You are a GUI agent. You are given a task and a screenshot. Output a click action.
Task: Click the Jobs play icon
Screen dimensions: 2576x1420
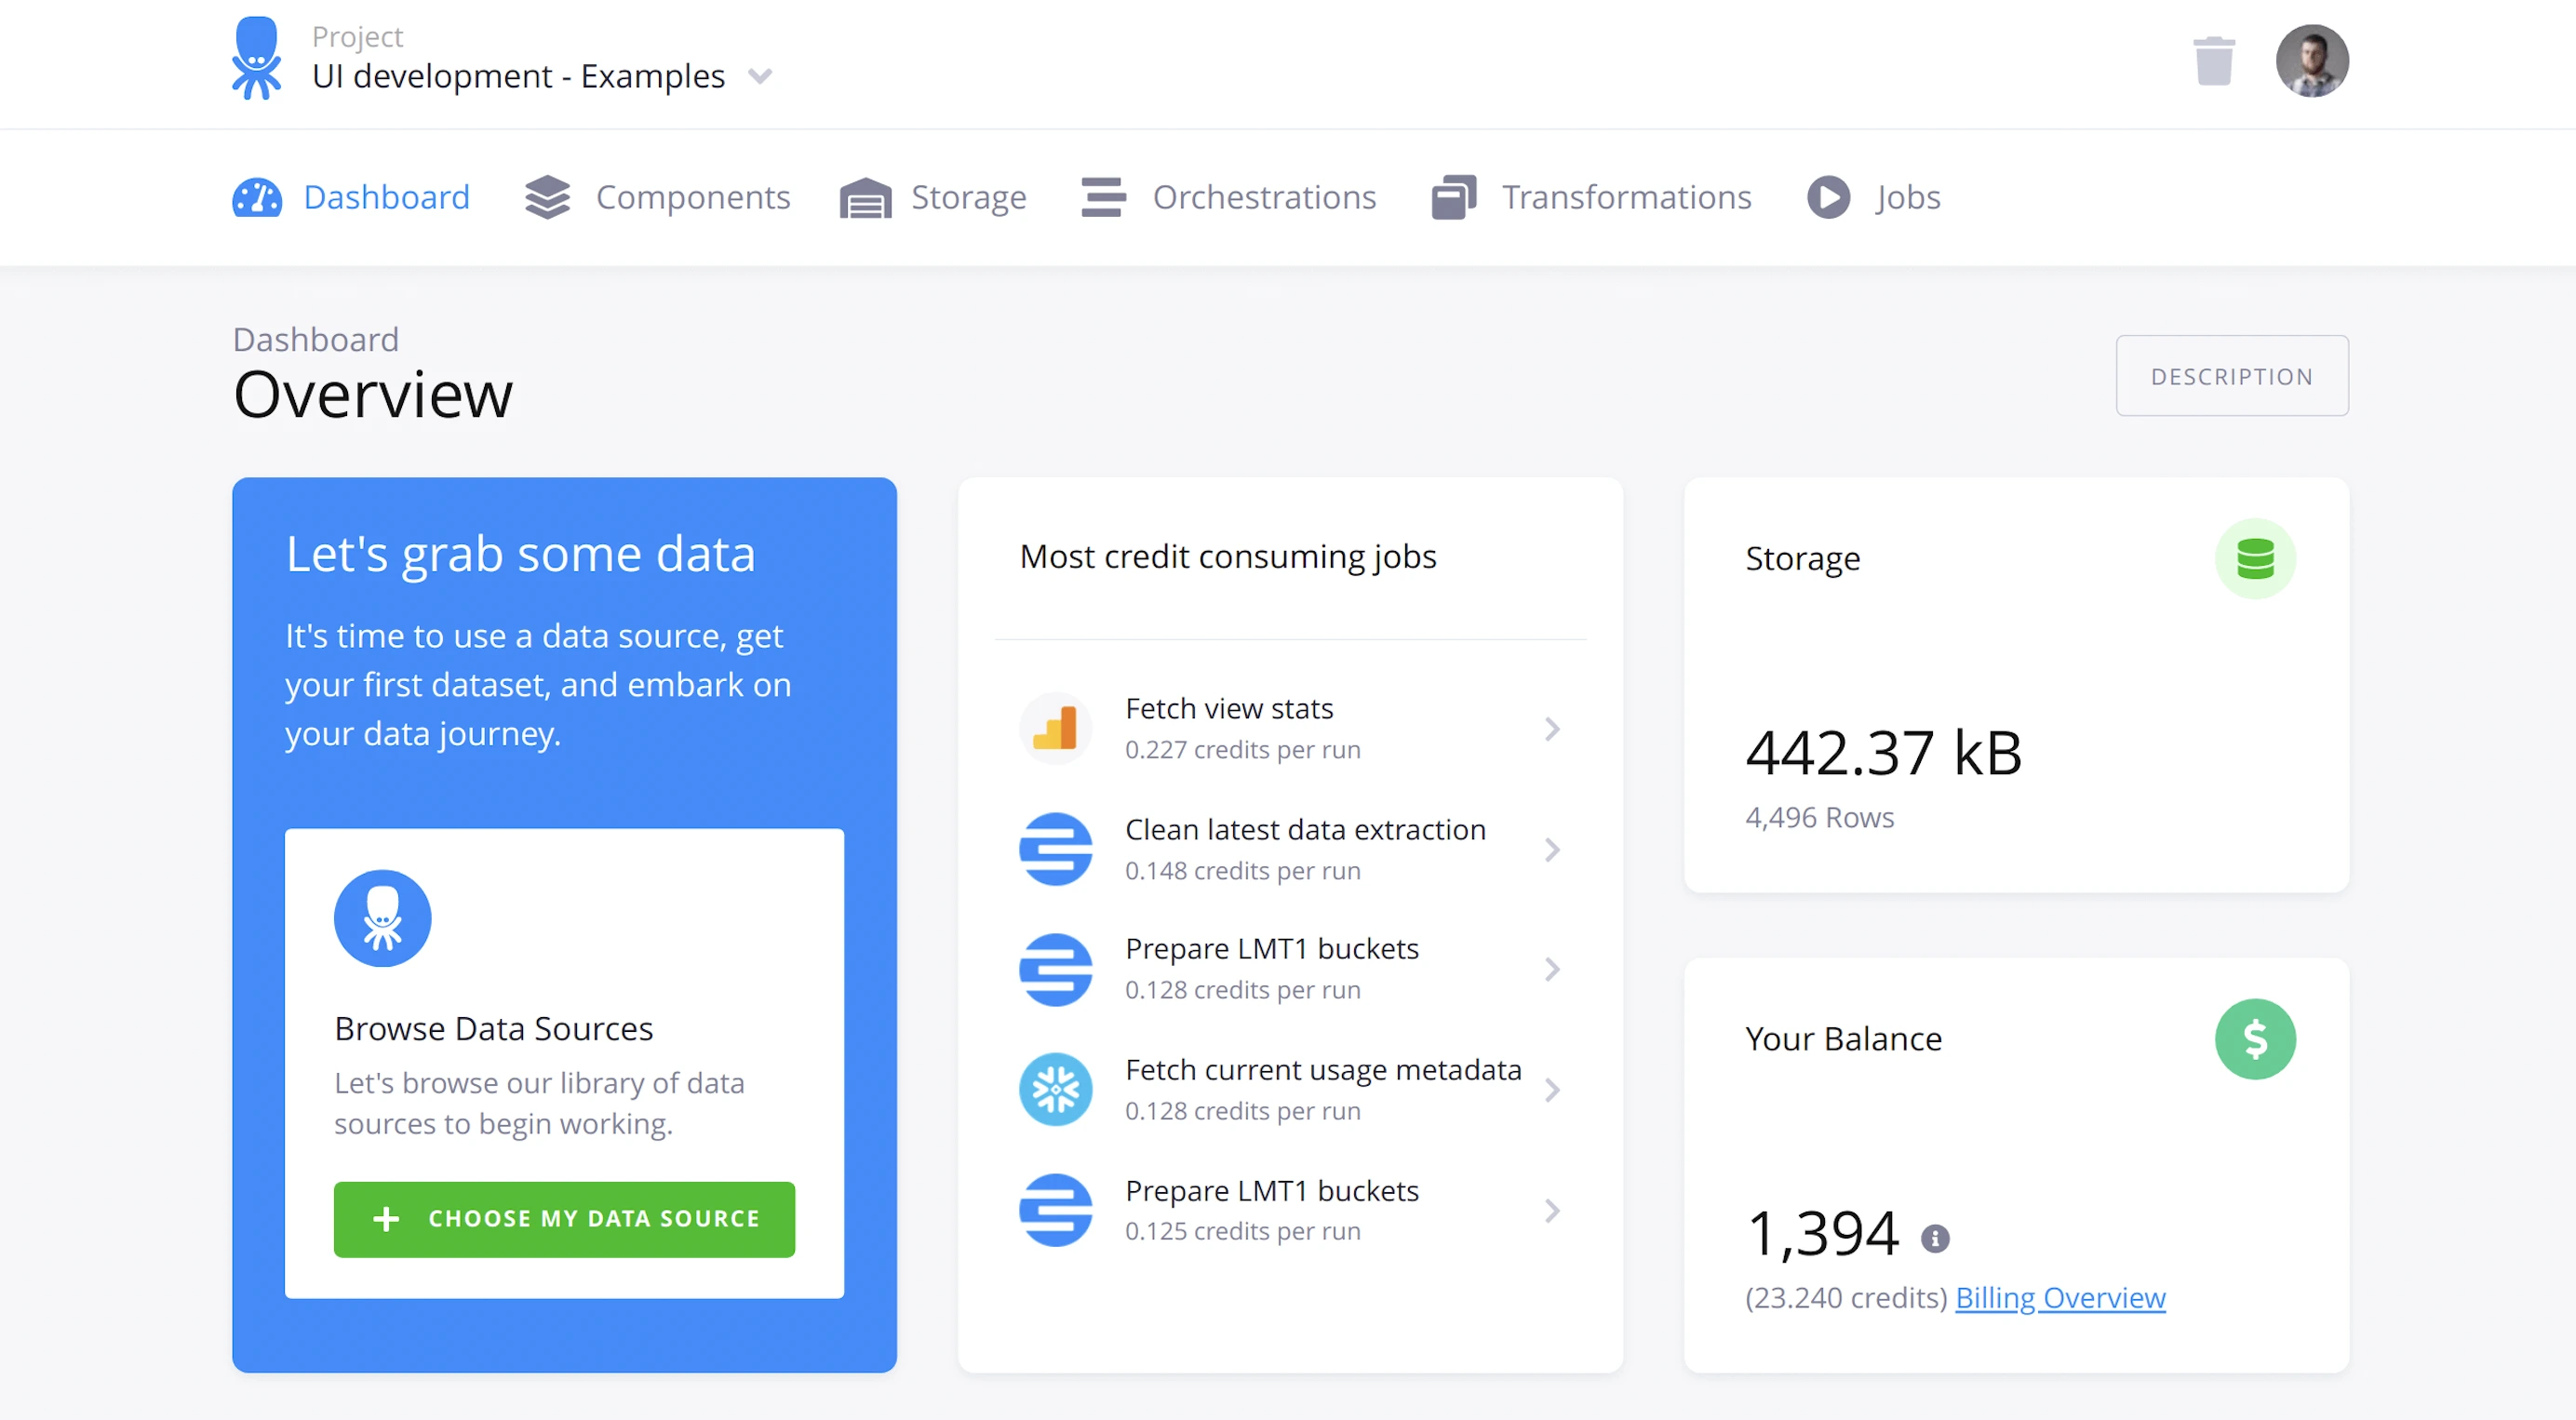[1828, 197]
